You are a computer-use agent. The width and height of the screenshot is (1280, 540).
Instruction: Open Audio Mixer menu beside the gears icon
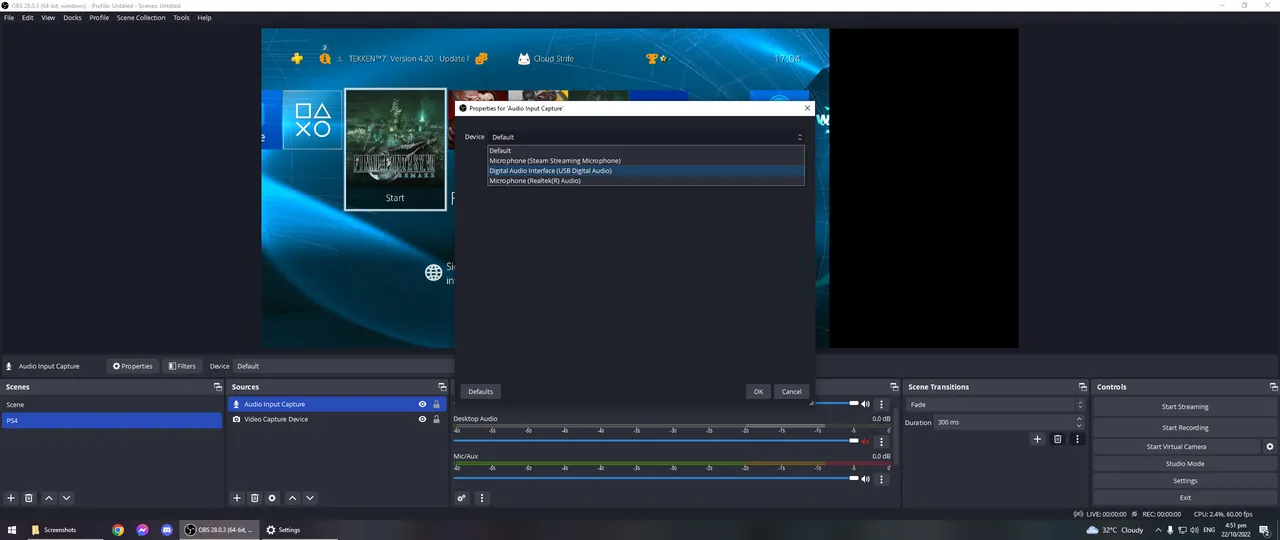tap(482, 498)
